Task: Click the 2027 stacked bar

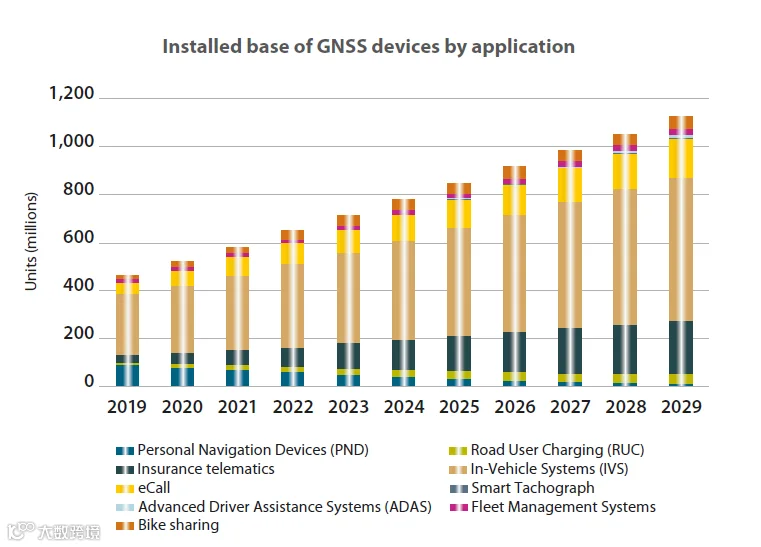Action: [x=570, y=268]
